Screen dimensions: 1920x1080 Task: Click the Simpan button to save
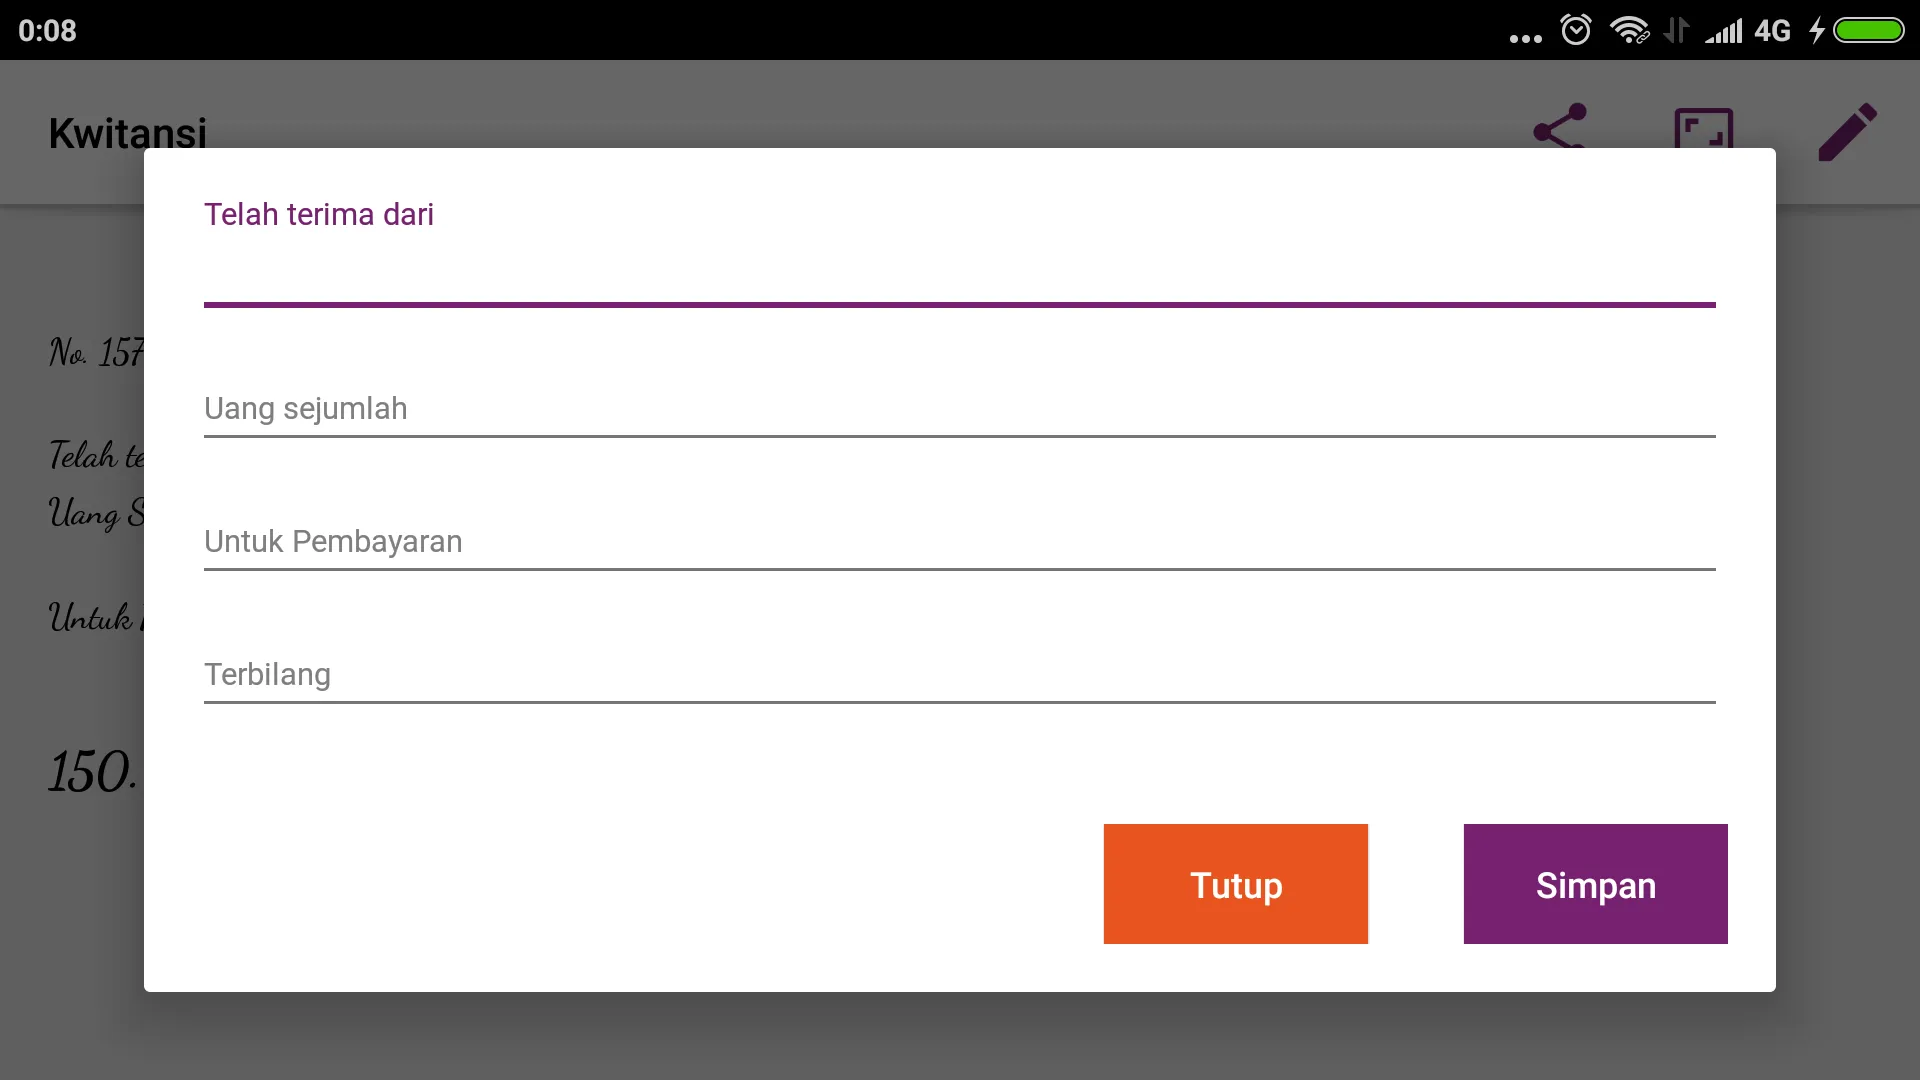[x=1596, y=884]
